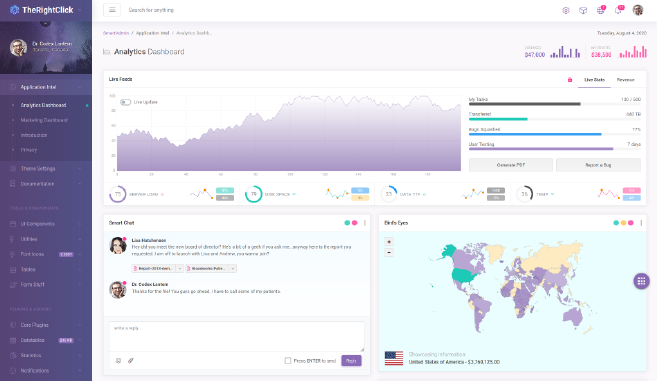657x381 pixels.
Task: Click Lisa Hutchinson's chat avatar
Action: 118,246
